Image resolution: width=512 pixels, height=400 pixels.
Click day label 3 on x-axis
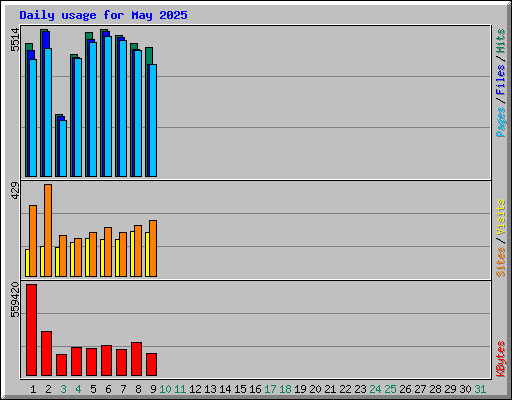pos(63,389)
